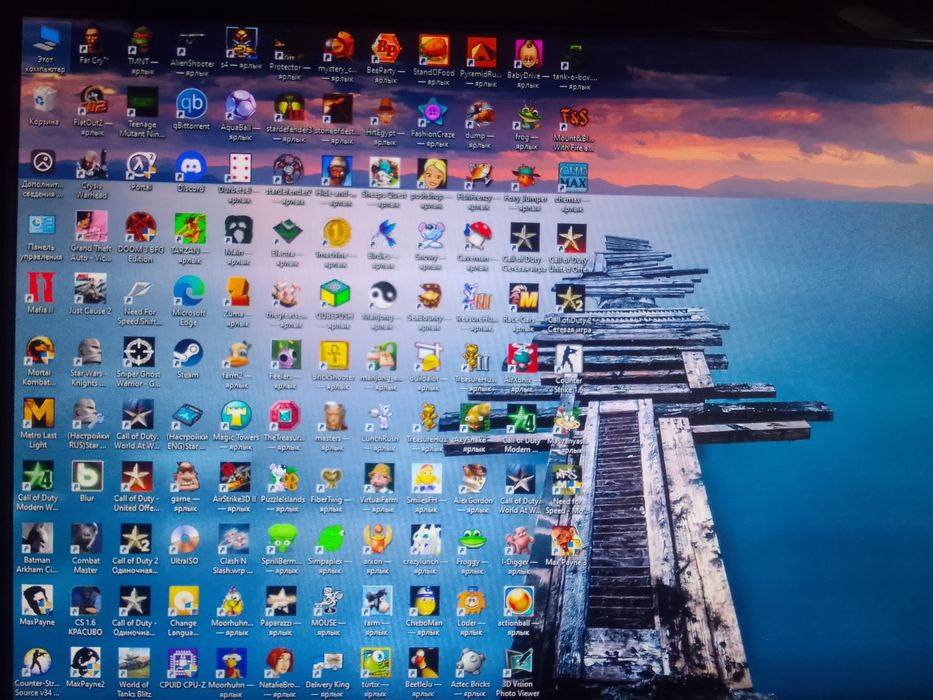Open the MaxPayne2 shortcut
The width and height of the screenshot is (933, 700).
pyautogui.click(x=85, y=662)
